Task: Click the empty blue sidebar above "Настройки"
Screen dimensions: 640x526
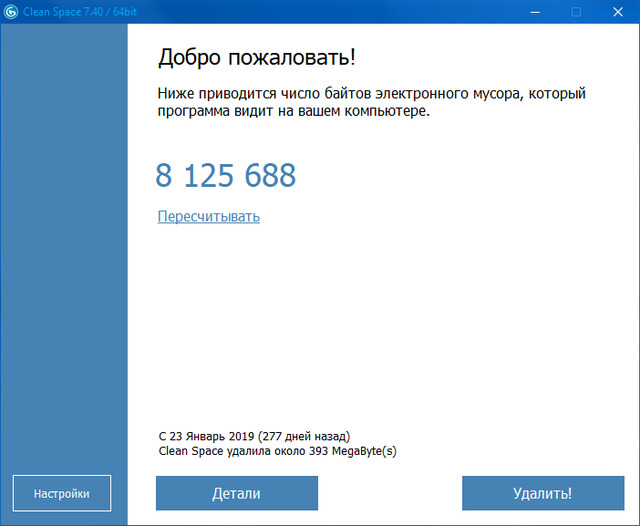Action: [64, 250]
